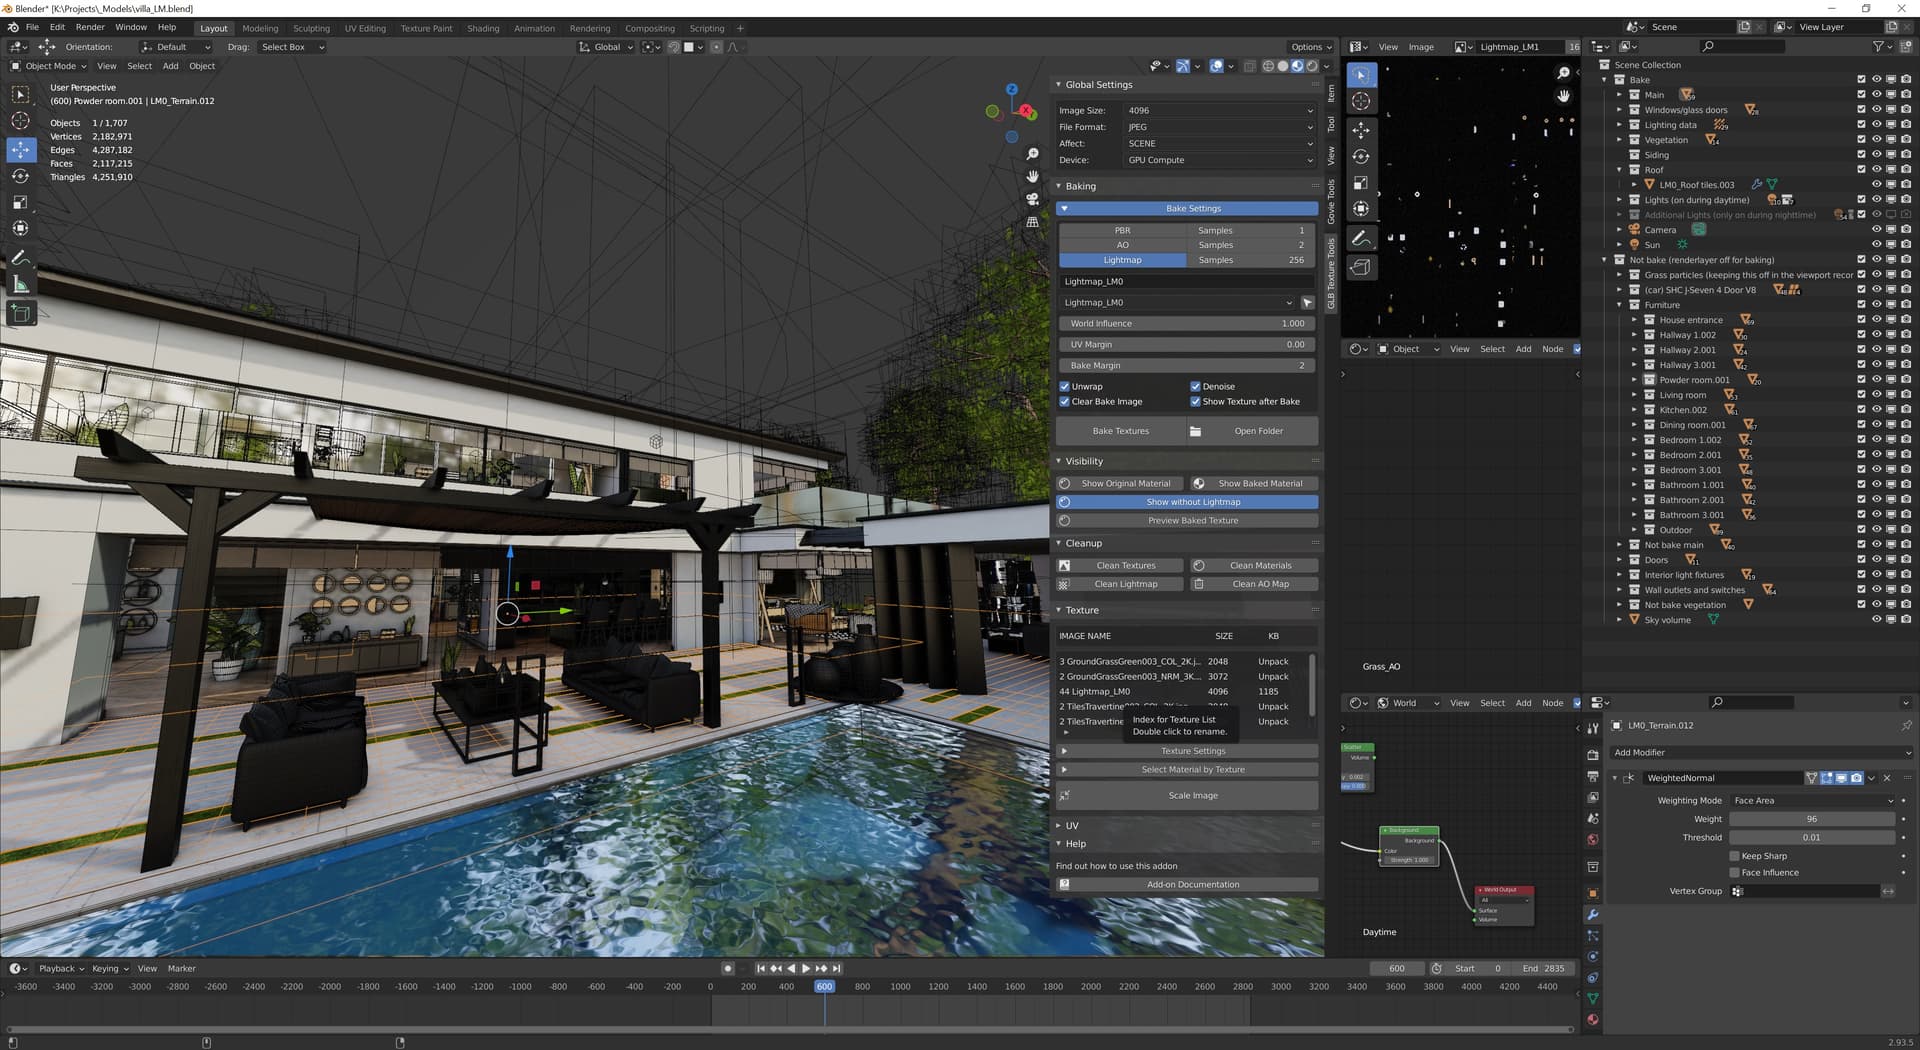Open the Image Size 4096 dropdown
Viewport: 1920px width, 1050px height.
tap(1219, 110)
